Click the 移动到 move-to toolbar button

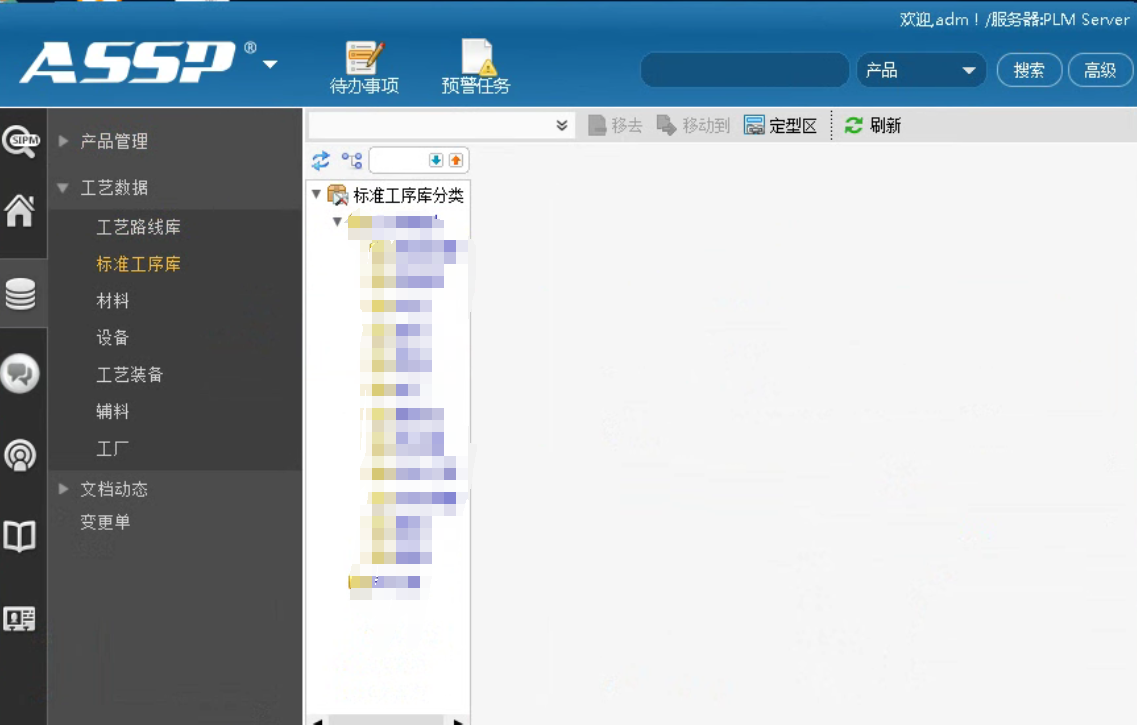(x=692, y=125)
